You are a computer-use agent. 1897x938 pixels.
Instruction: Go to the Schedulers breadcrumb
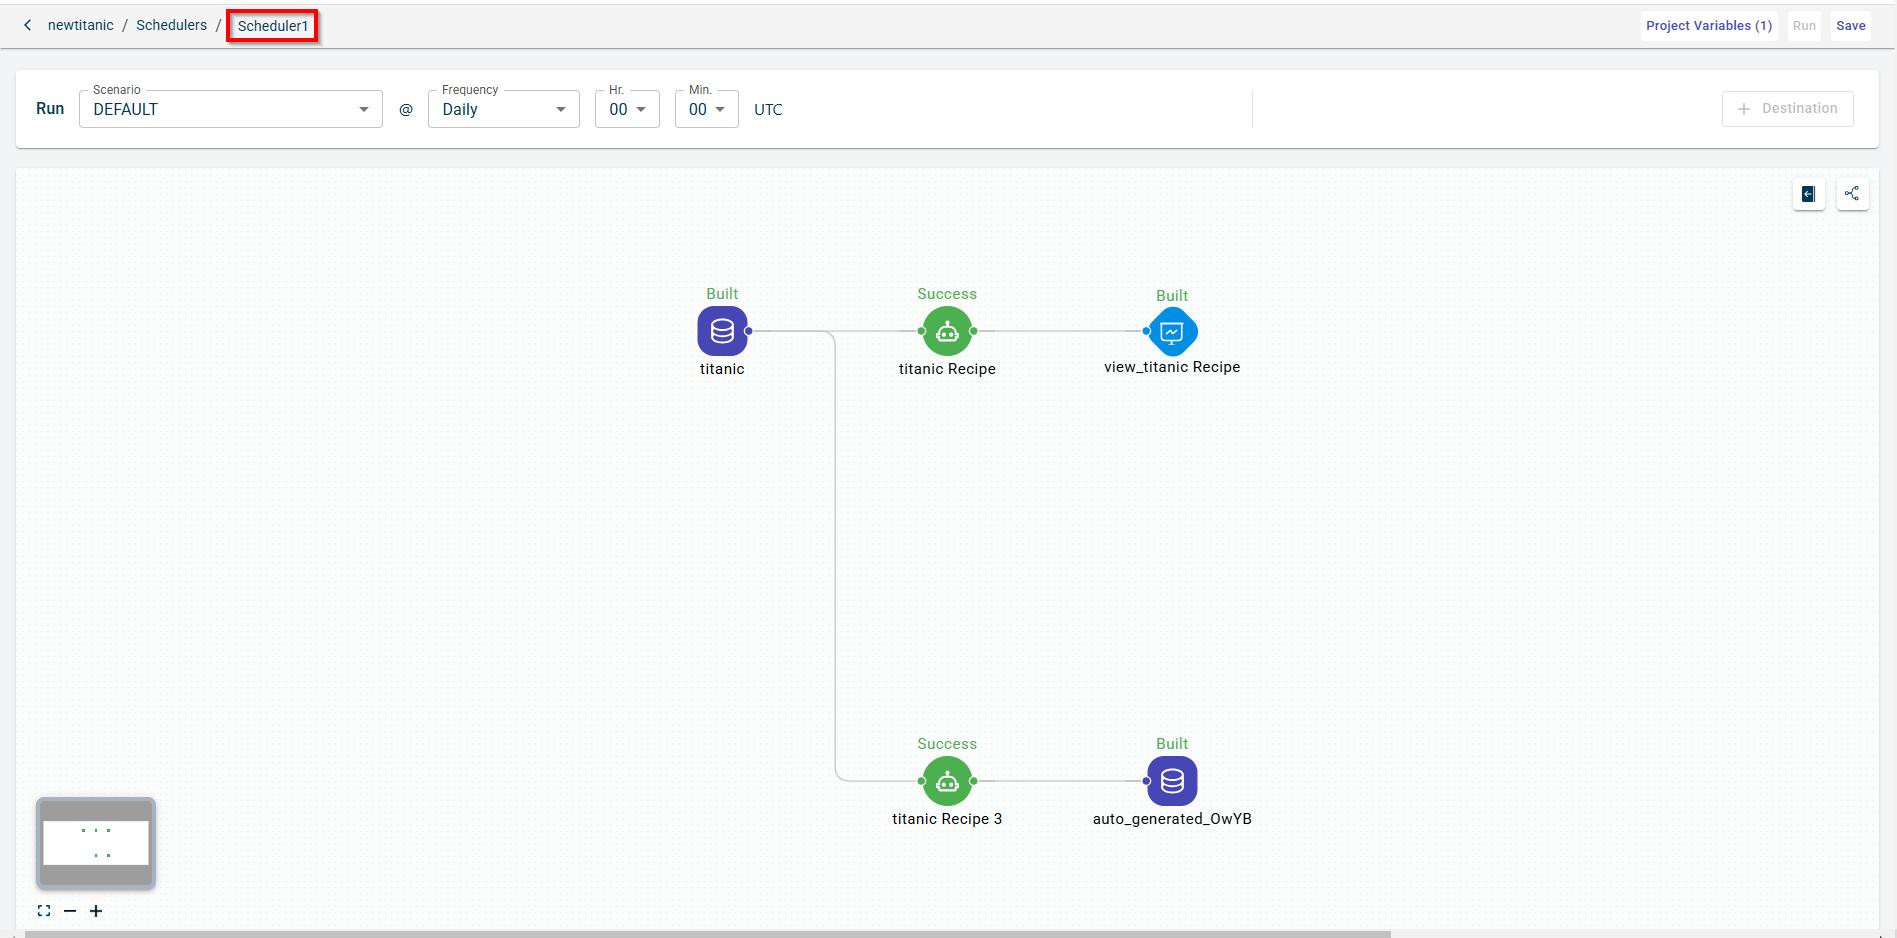coord(171,25)
